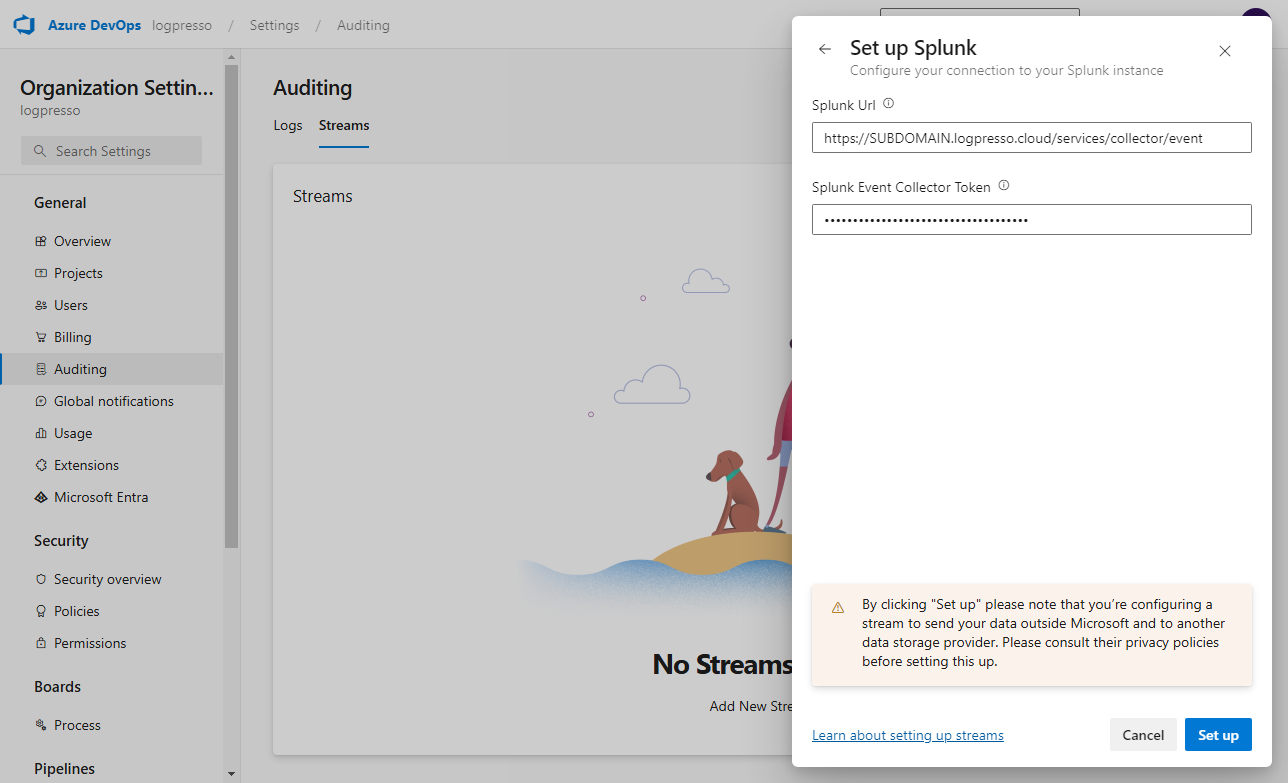The image size is (1288, 783).
Task: Open Permissions settings
Action: click(x=112, y=643)
